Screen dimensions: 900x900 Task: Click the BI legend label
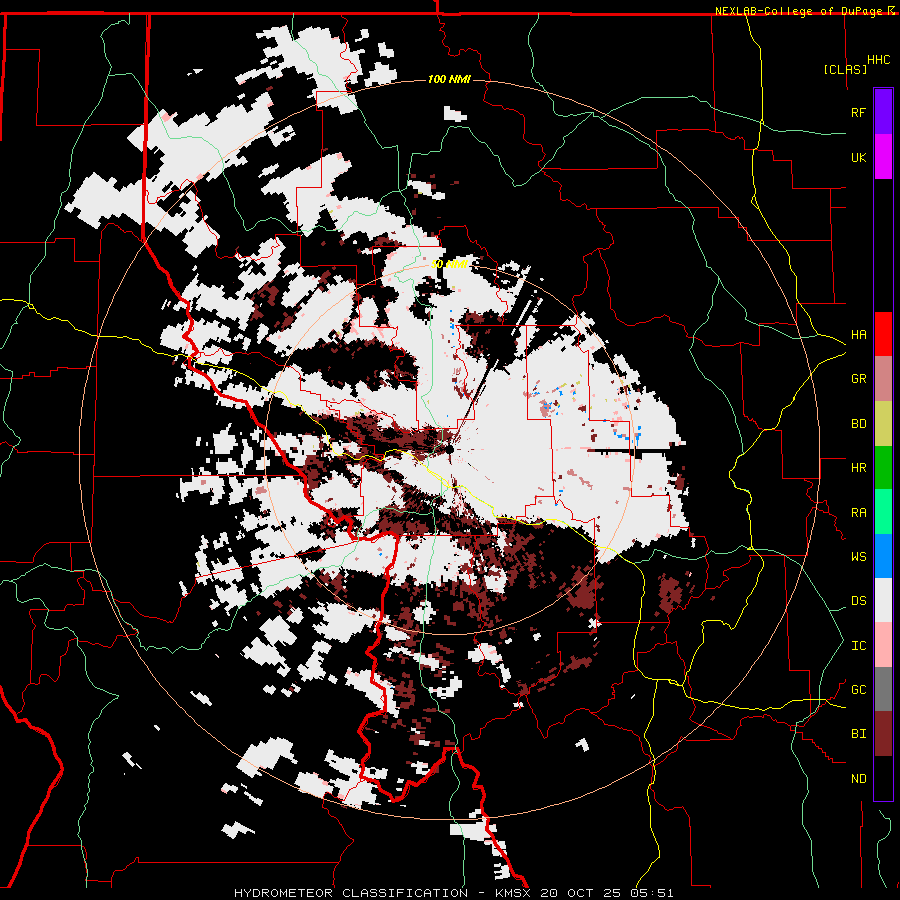[x=858, y=734]
